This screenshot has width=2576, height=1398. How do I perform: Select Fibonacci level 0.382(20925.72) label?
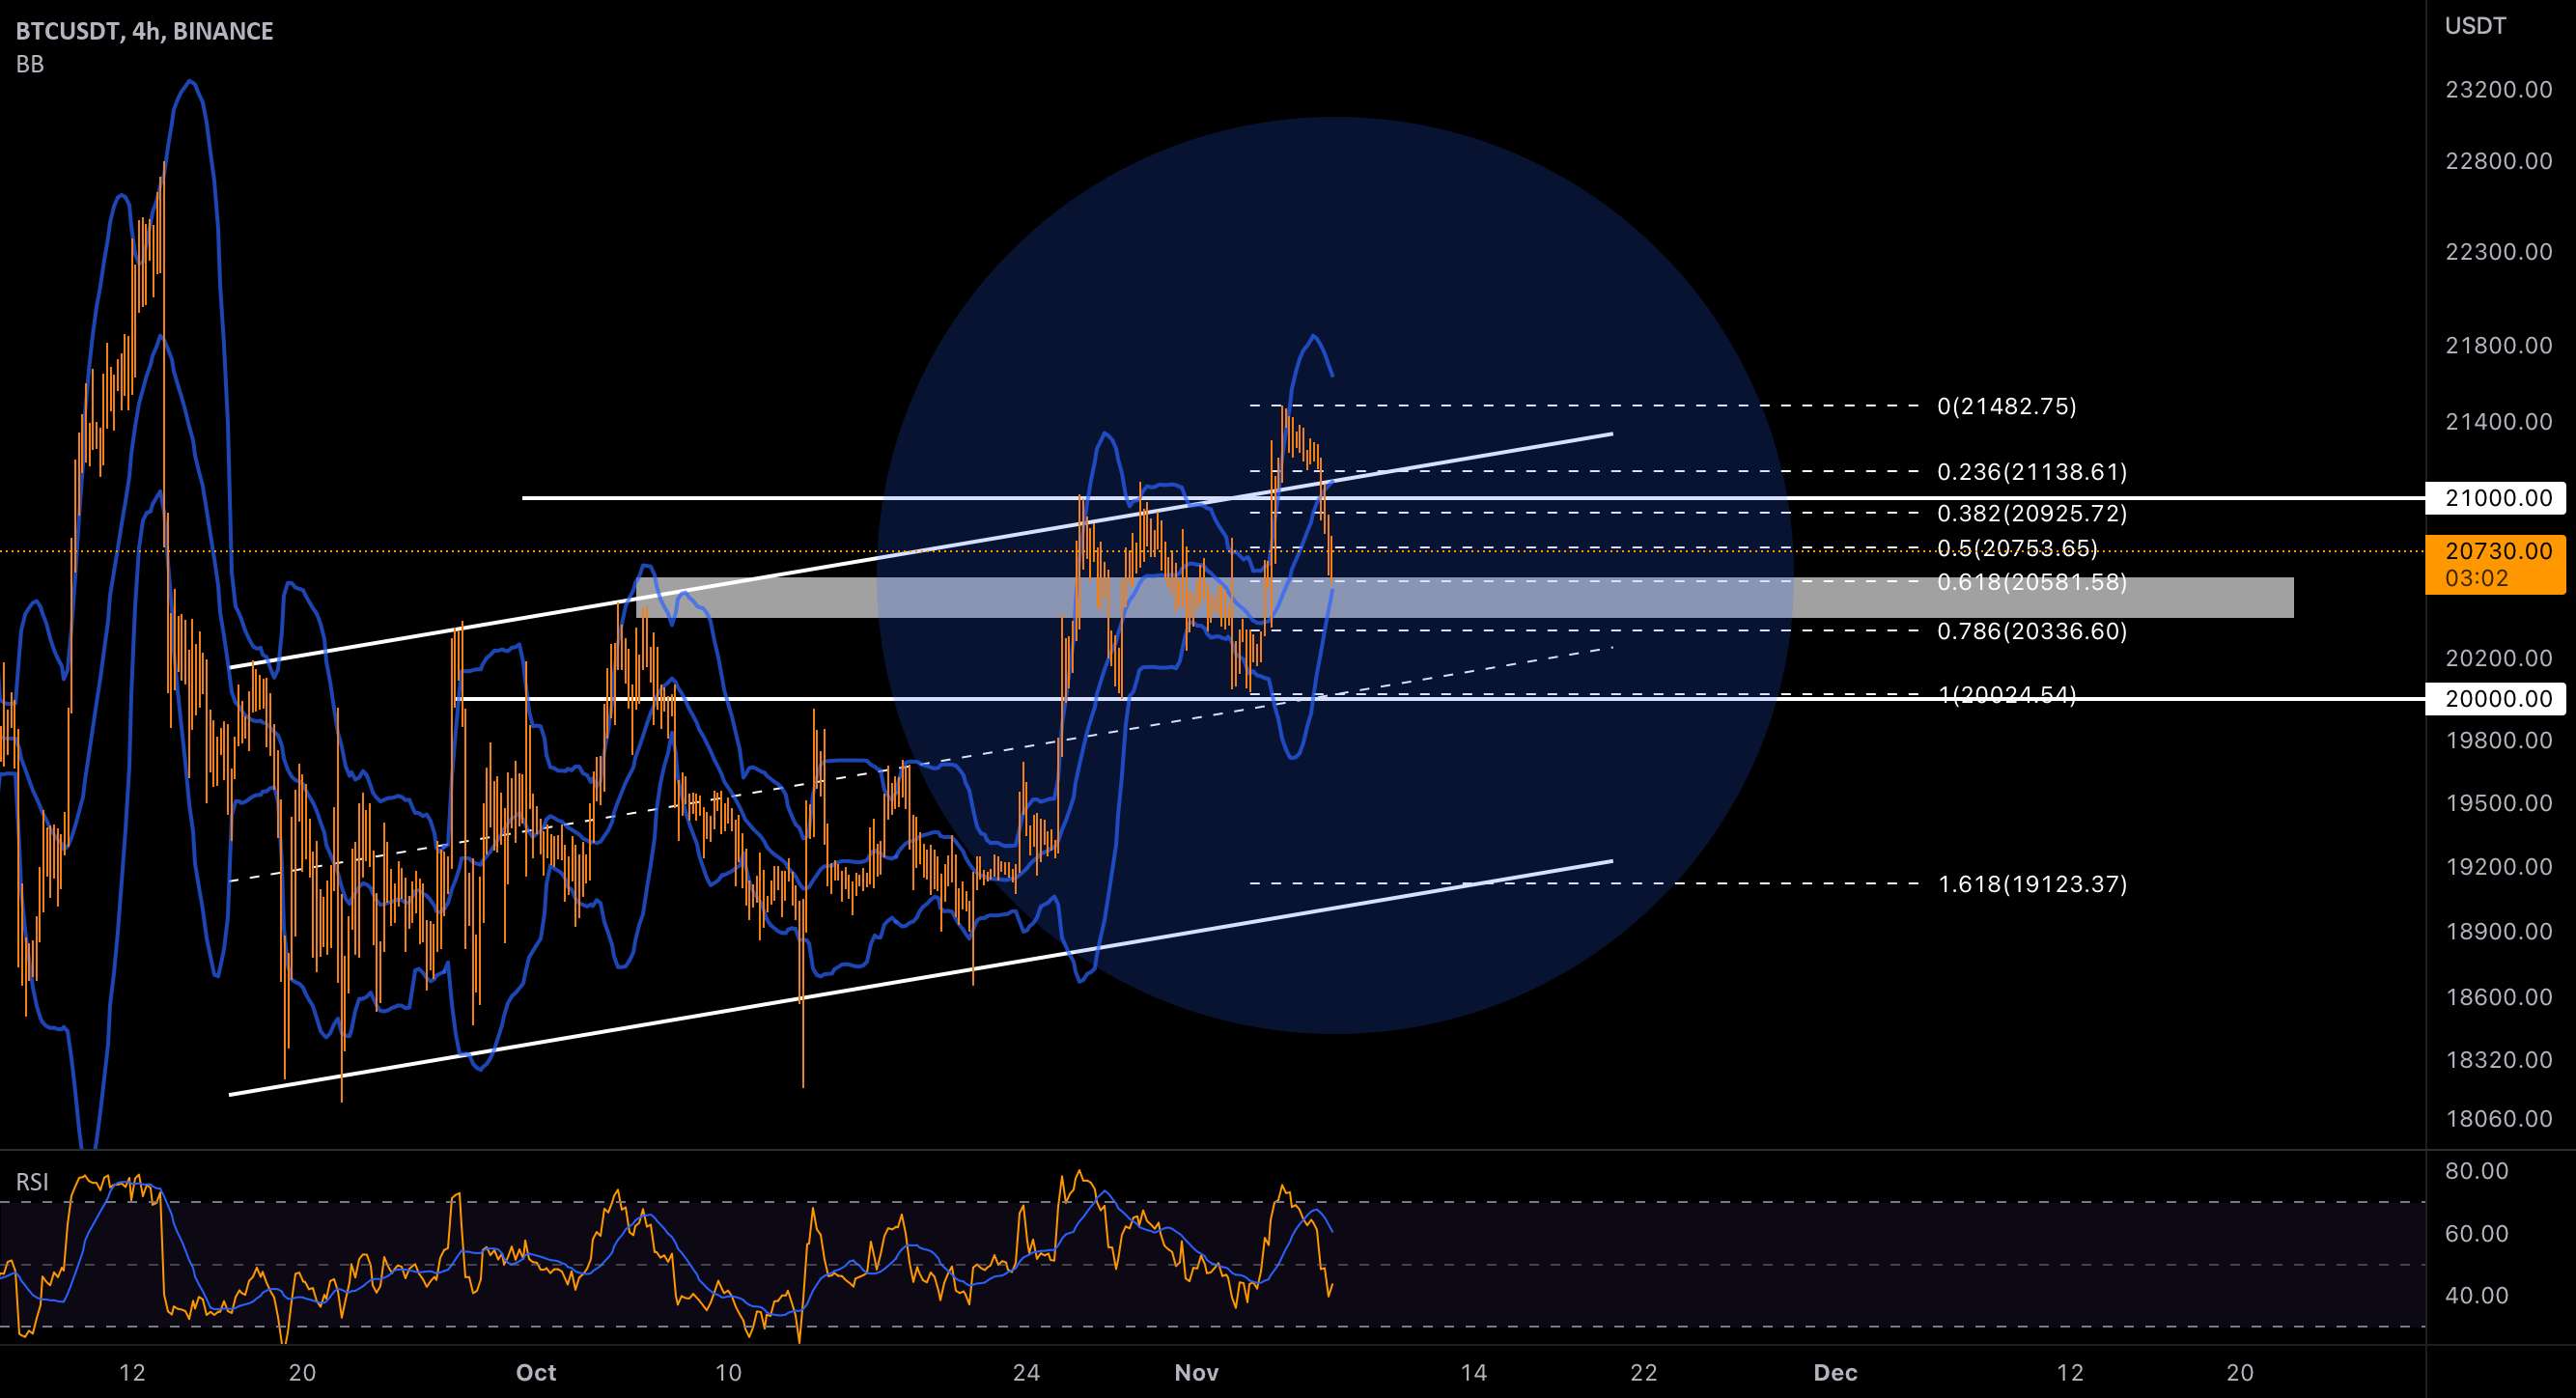2032,513
